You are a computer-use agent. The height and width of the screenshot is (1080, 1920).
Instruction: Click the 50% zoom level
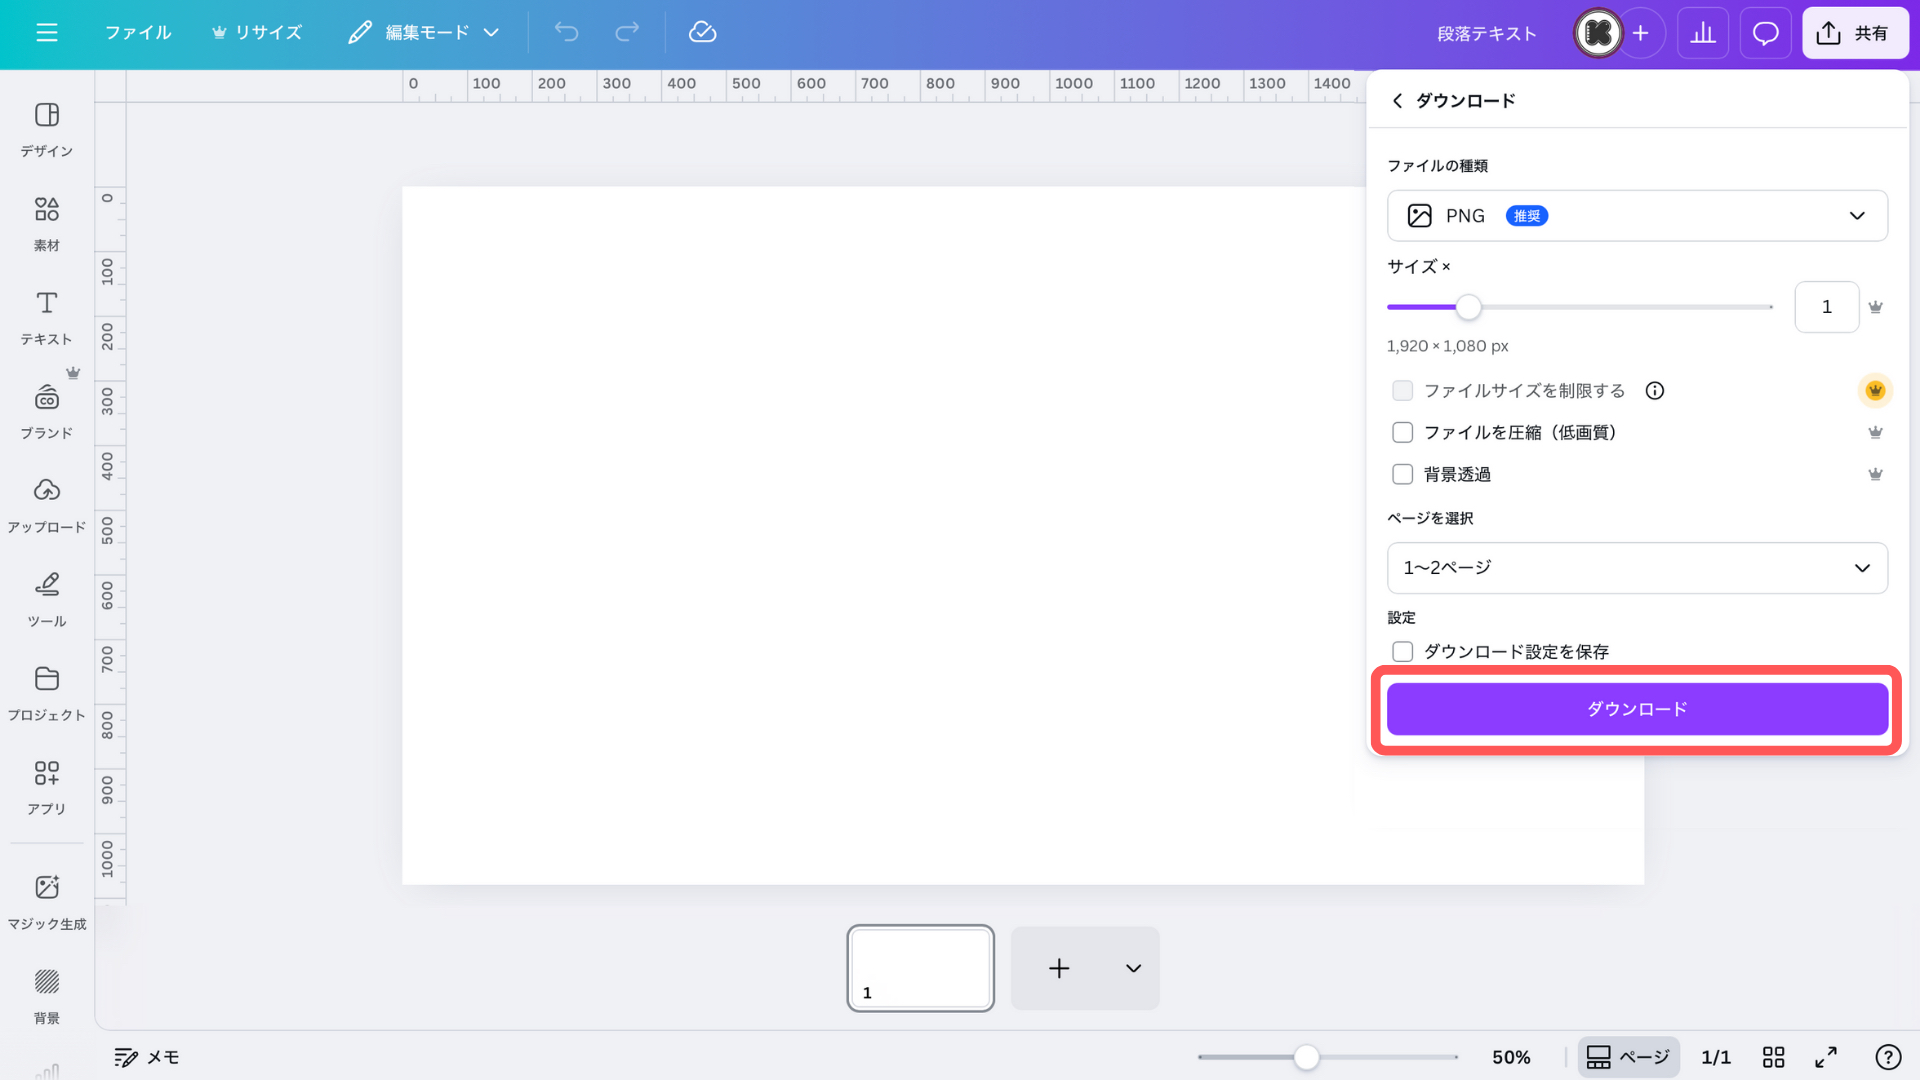(x=1511, y=1057)
